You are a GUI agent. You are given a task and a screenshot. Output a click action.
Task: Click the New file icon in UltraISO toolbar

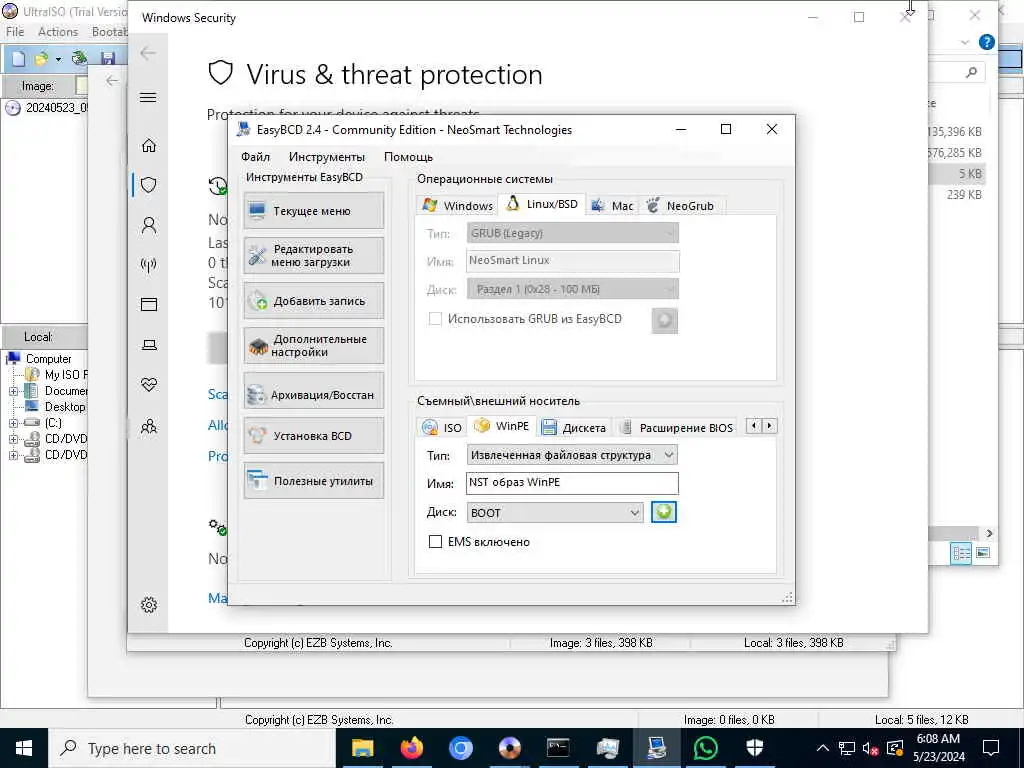[18, 59]
